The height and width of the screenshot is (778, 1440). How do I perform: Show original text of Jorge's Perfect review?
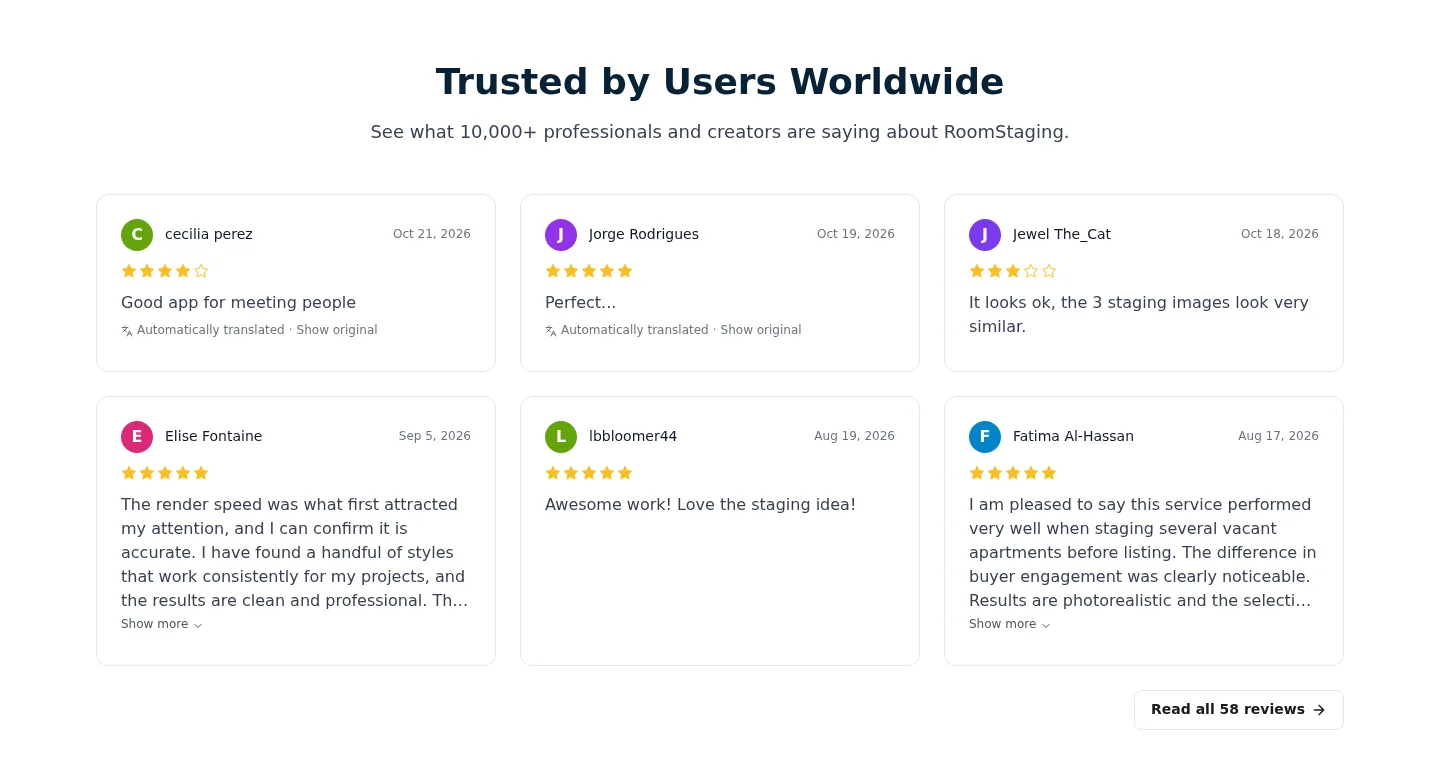click(x=761, y=330)
